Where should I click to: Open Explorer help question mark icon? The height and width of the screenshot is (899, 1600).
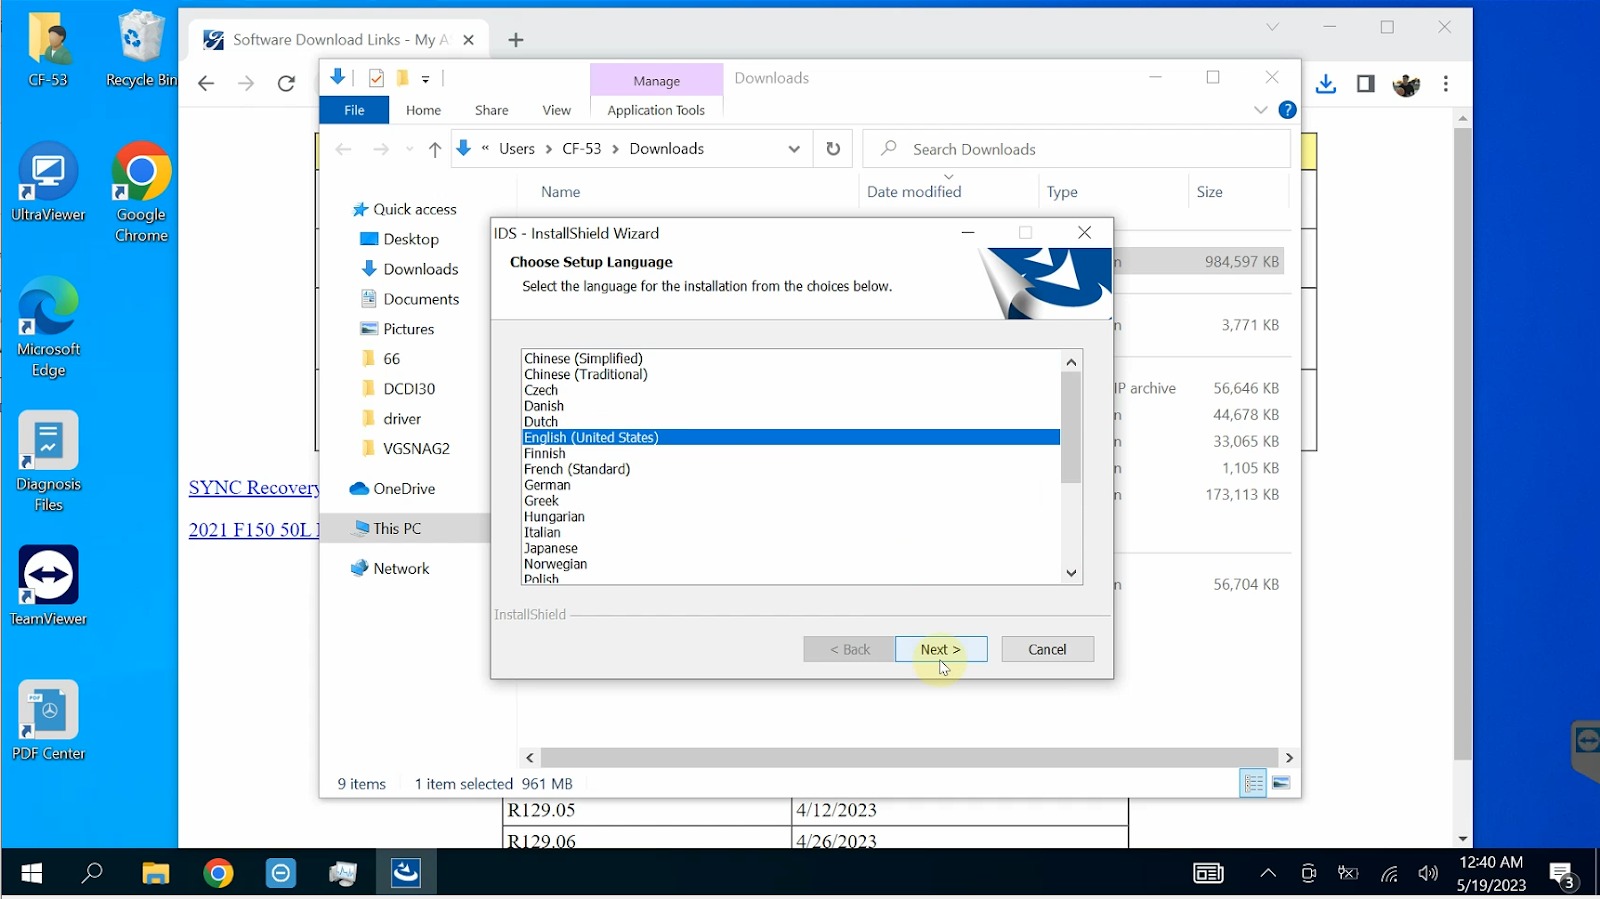coord(1288,110)
